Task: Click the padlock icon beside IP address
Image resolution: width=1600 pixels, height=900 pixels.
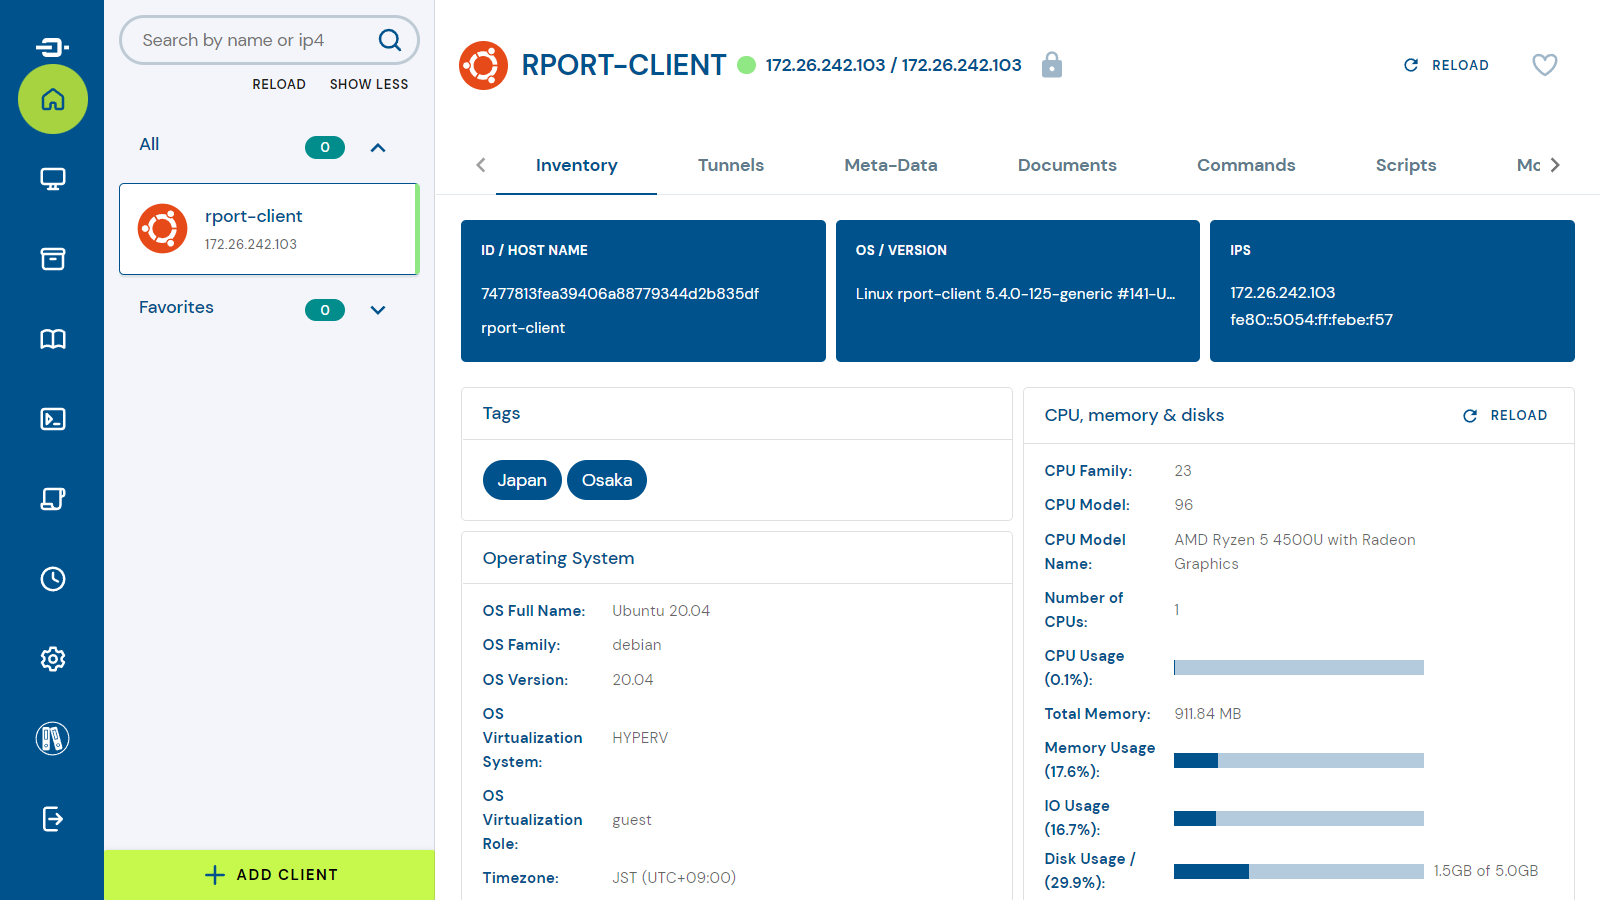Action: click(1051, 65)
